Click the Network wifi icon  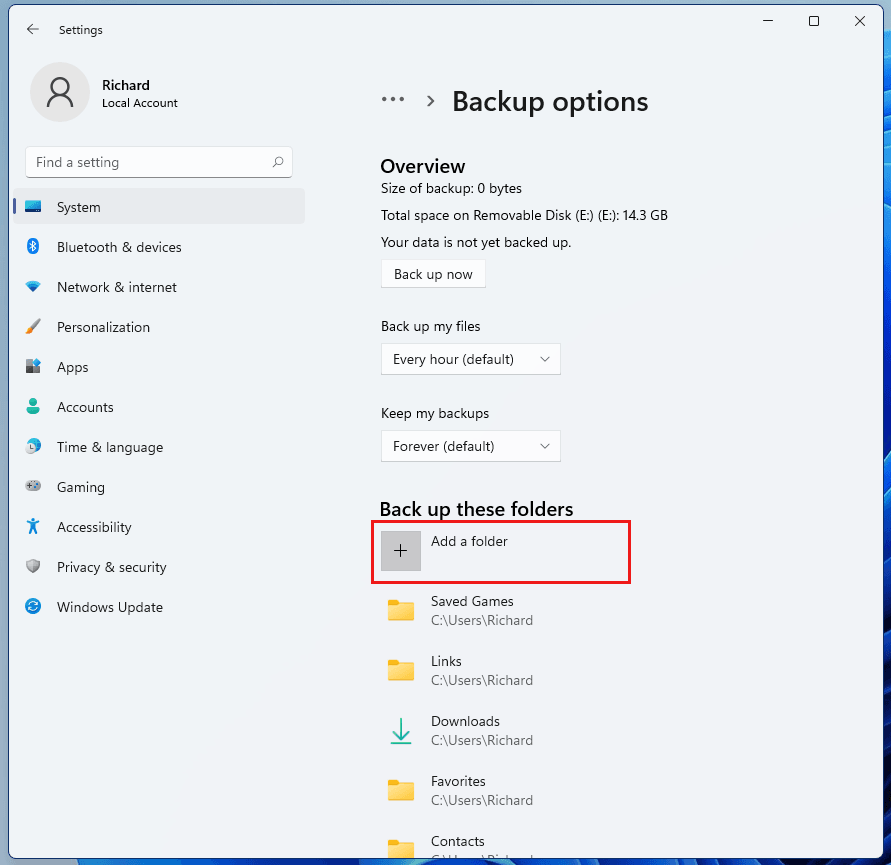click(x=33, y=286)
